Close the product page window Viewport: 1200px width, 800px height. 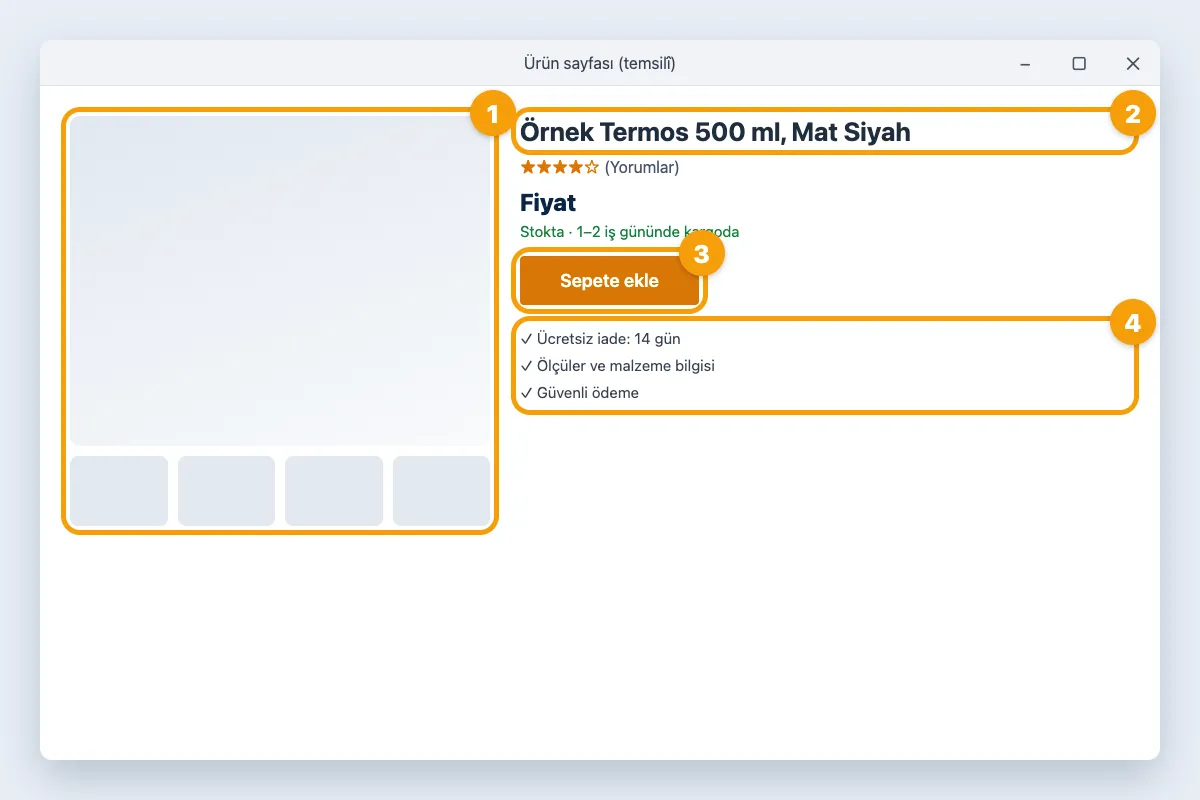pos(1133,64)
